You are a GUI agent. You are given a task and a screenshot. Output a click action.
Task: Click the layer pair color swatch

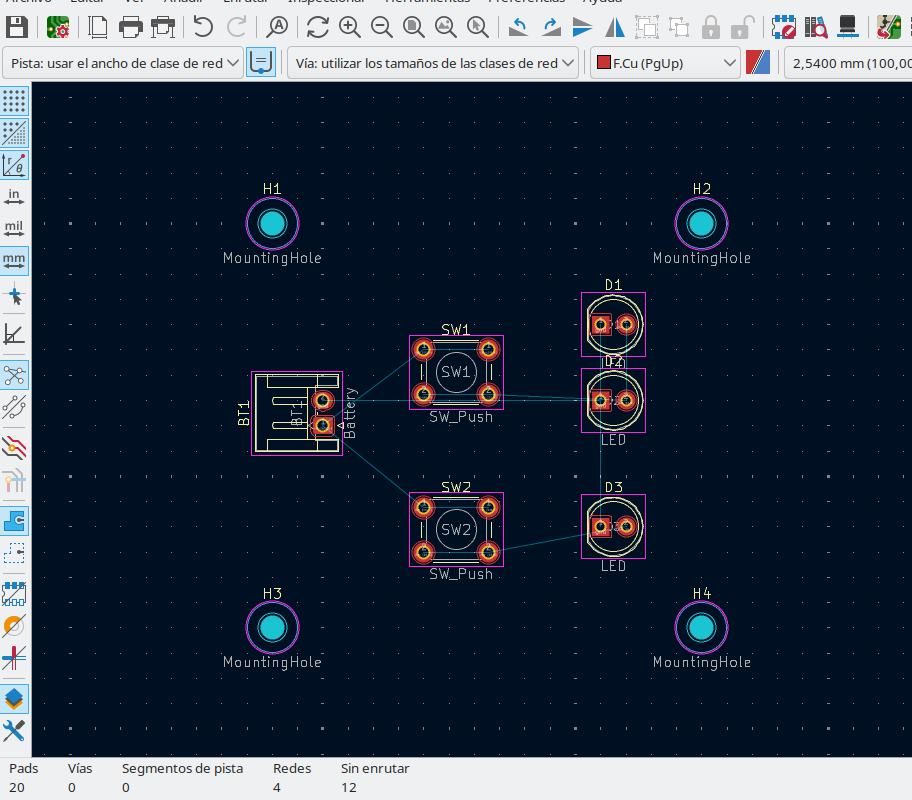click(759, 63)
